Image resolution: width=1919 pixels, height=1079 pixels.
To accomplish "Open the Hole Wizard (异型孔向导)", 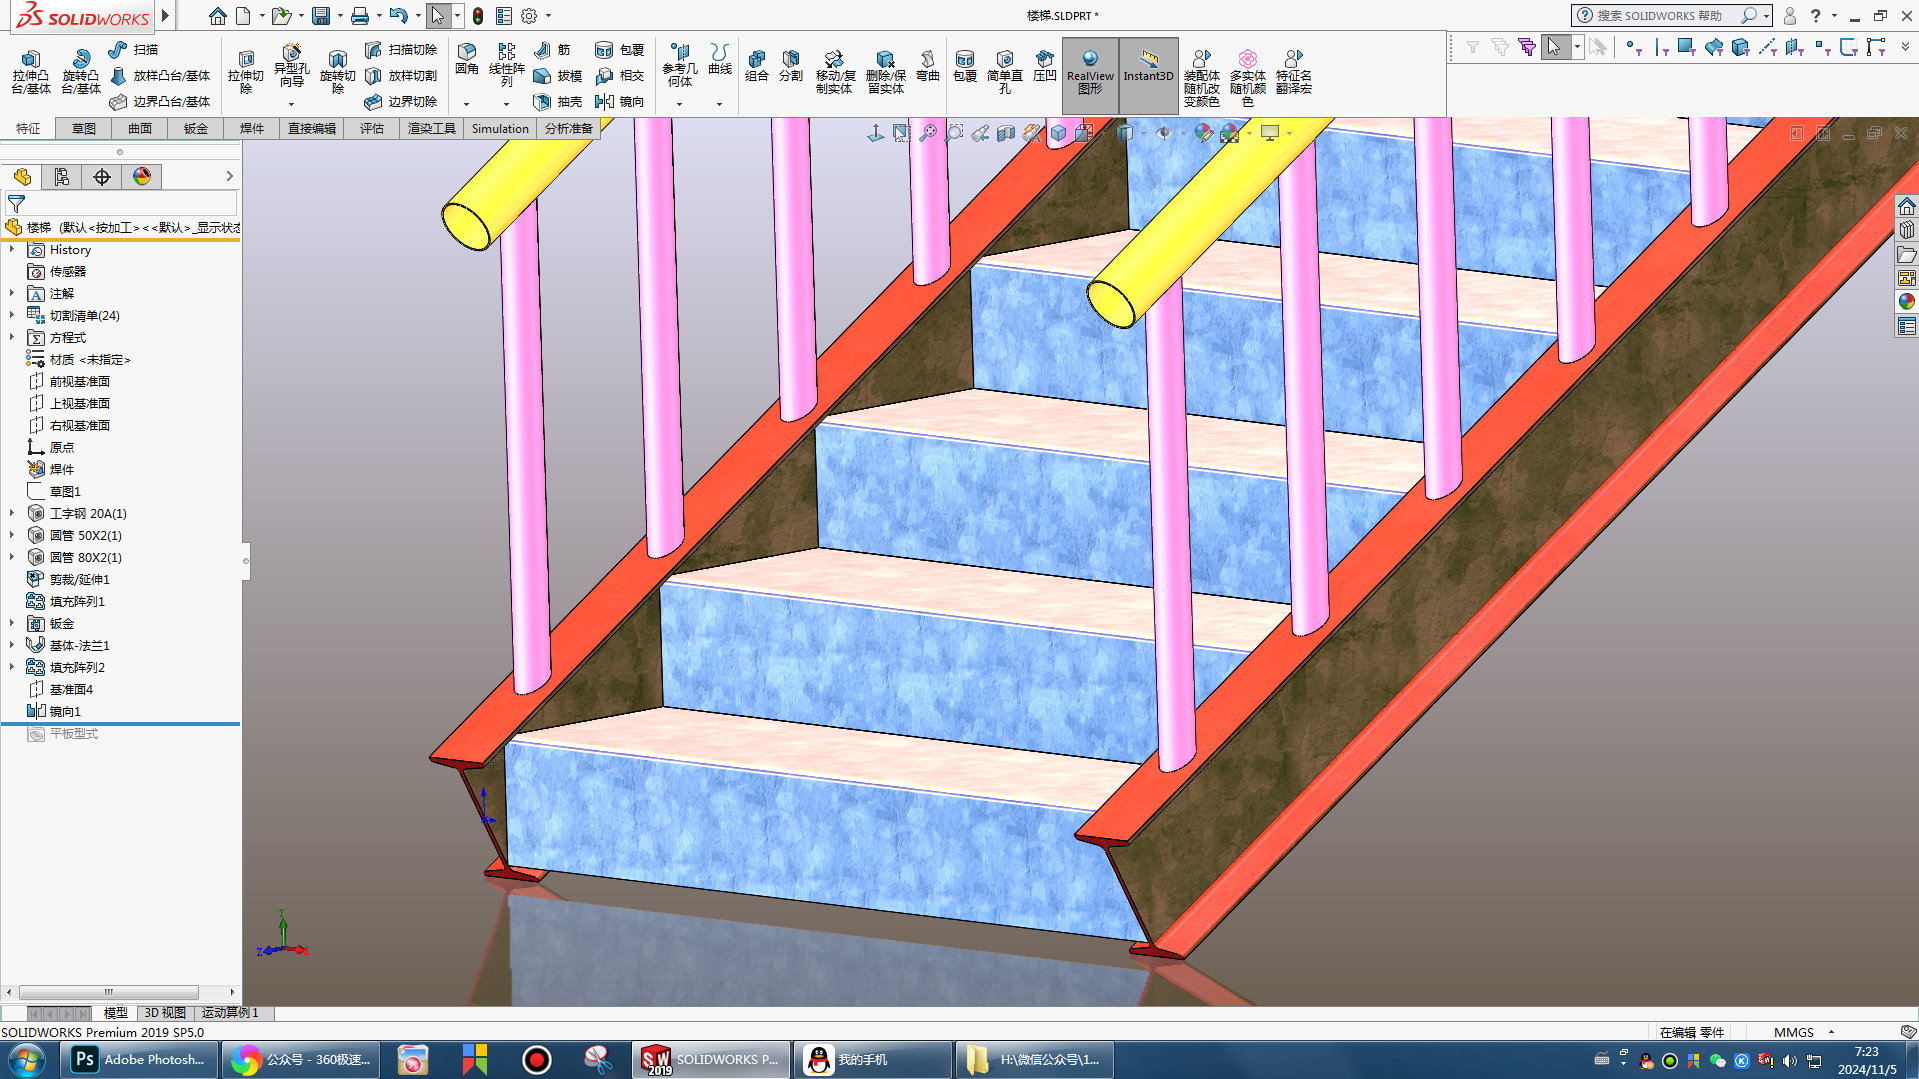I will pyautogui.click(x=291, y=66).
